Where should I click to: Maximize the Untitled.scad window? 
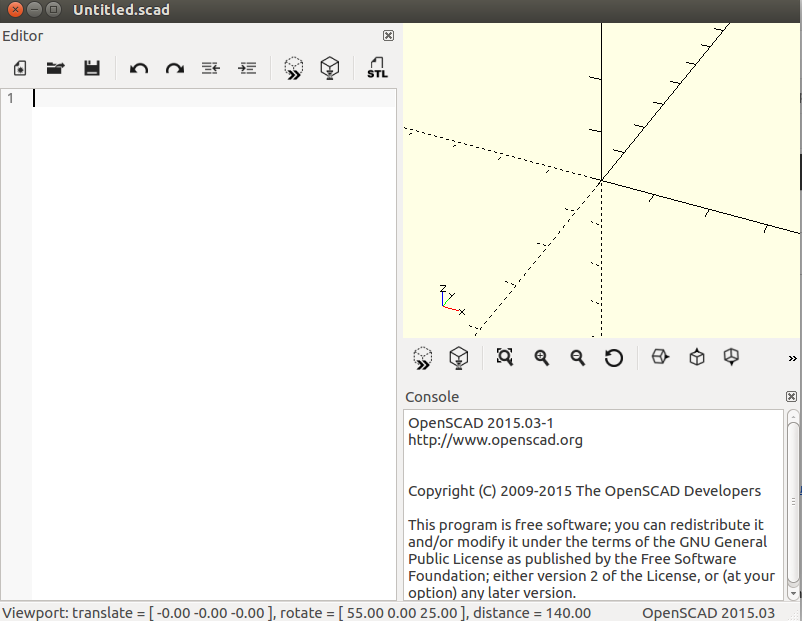(x=53, y=9)
